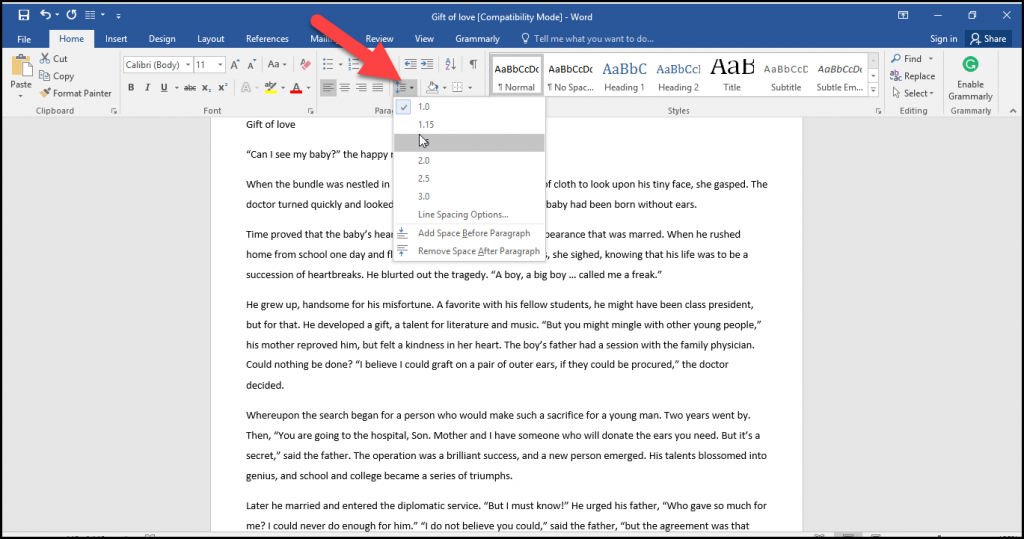Image resolution: width=1024 pixels, height=539 pixels.
Task: Click the Cut scissors button
Action: click(x=54, y=58)
